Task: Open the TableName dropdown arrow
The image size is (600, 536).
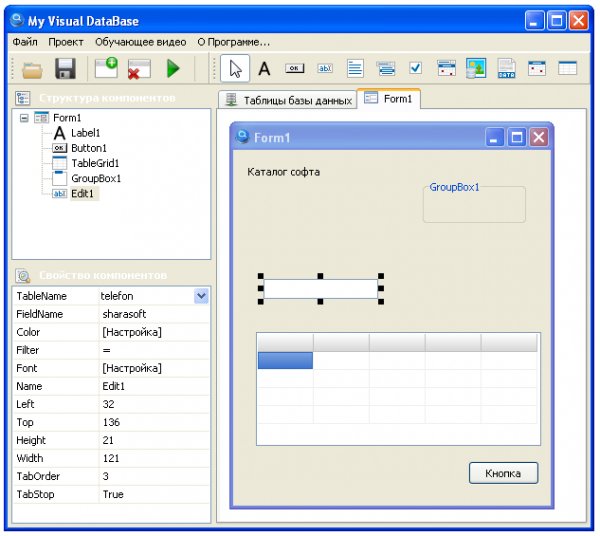Action: [x=201, y=296]
